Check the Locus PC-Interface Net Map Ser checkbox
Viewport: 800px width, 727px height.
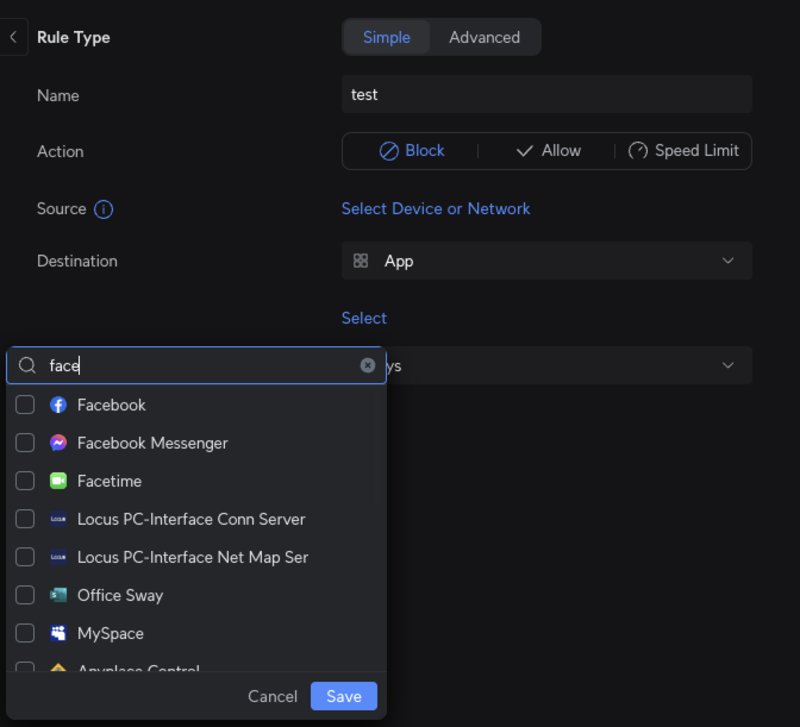coord(25,557)
